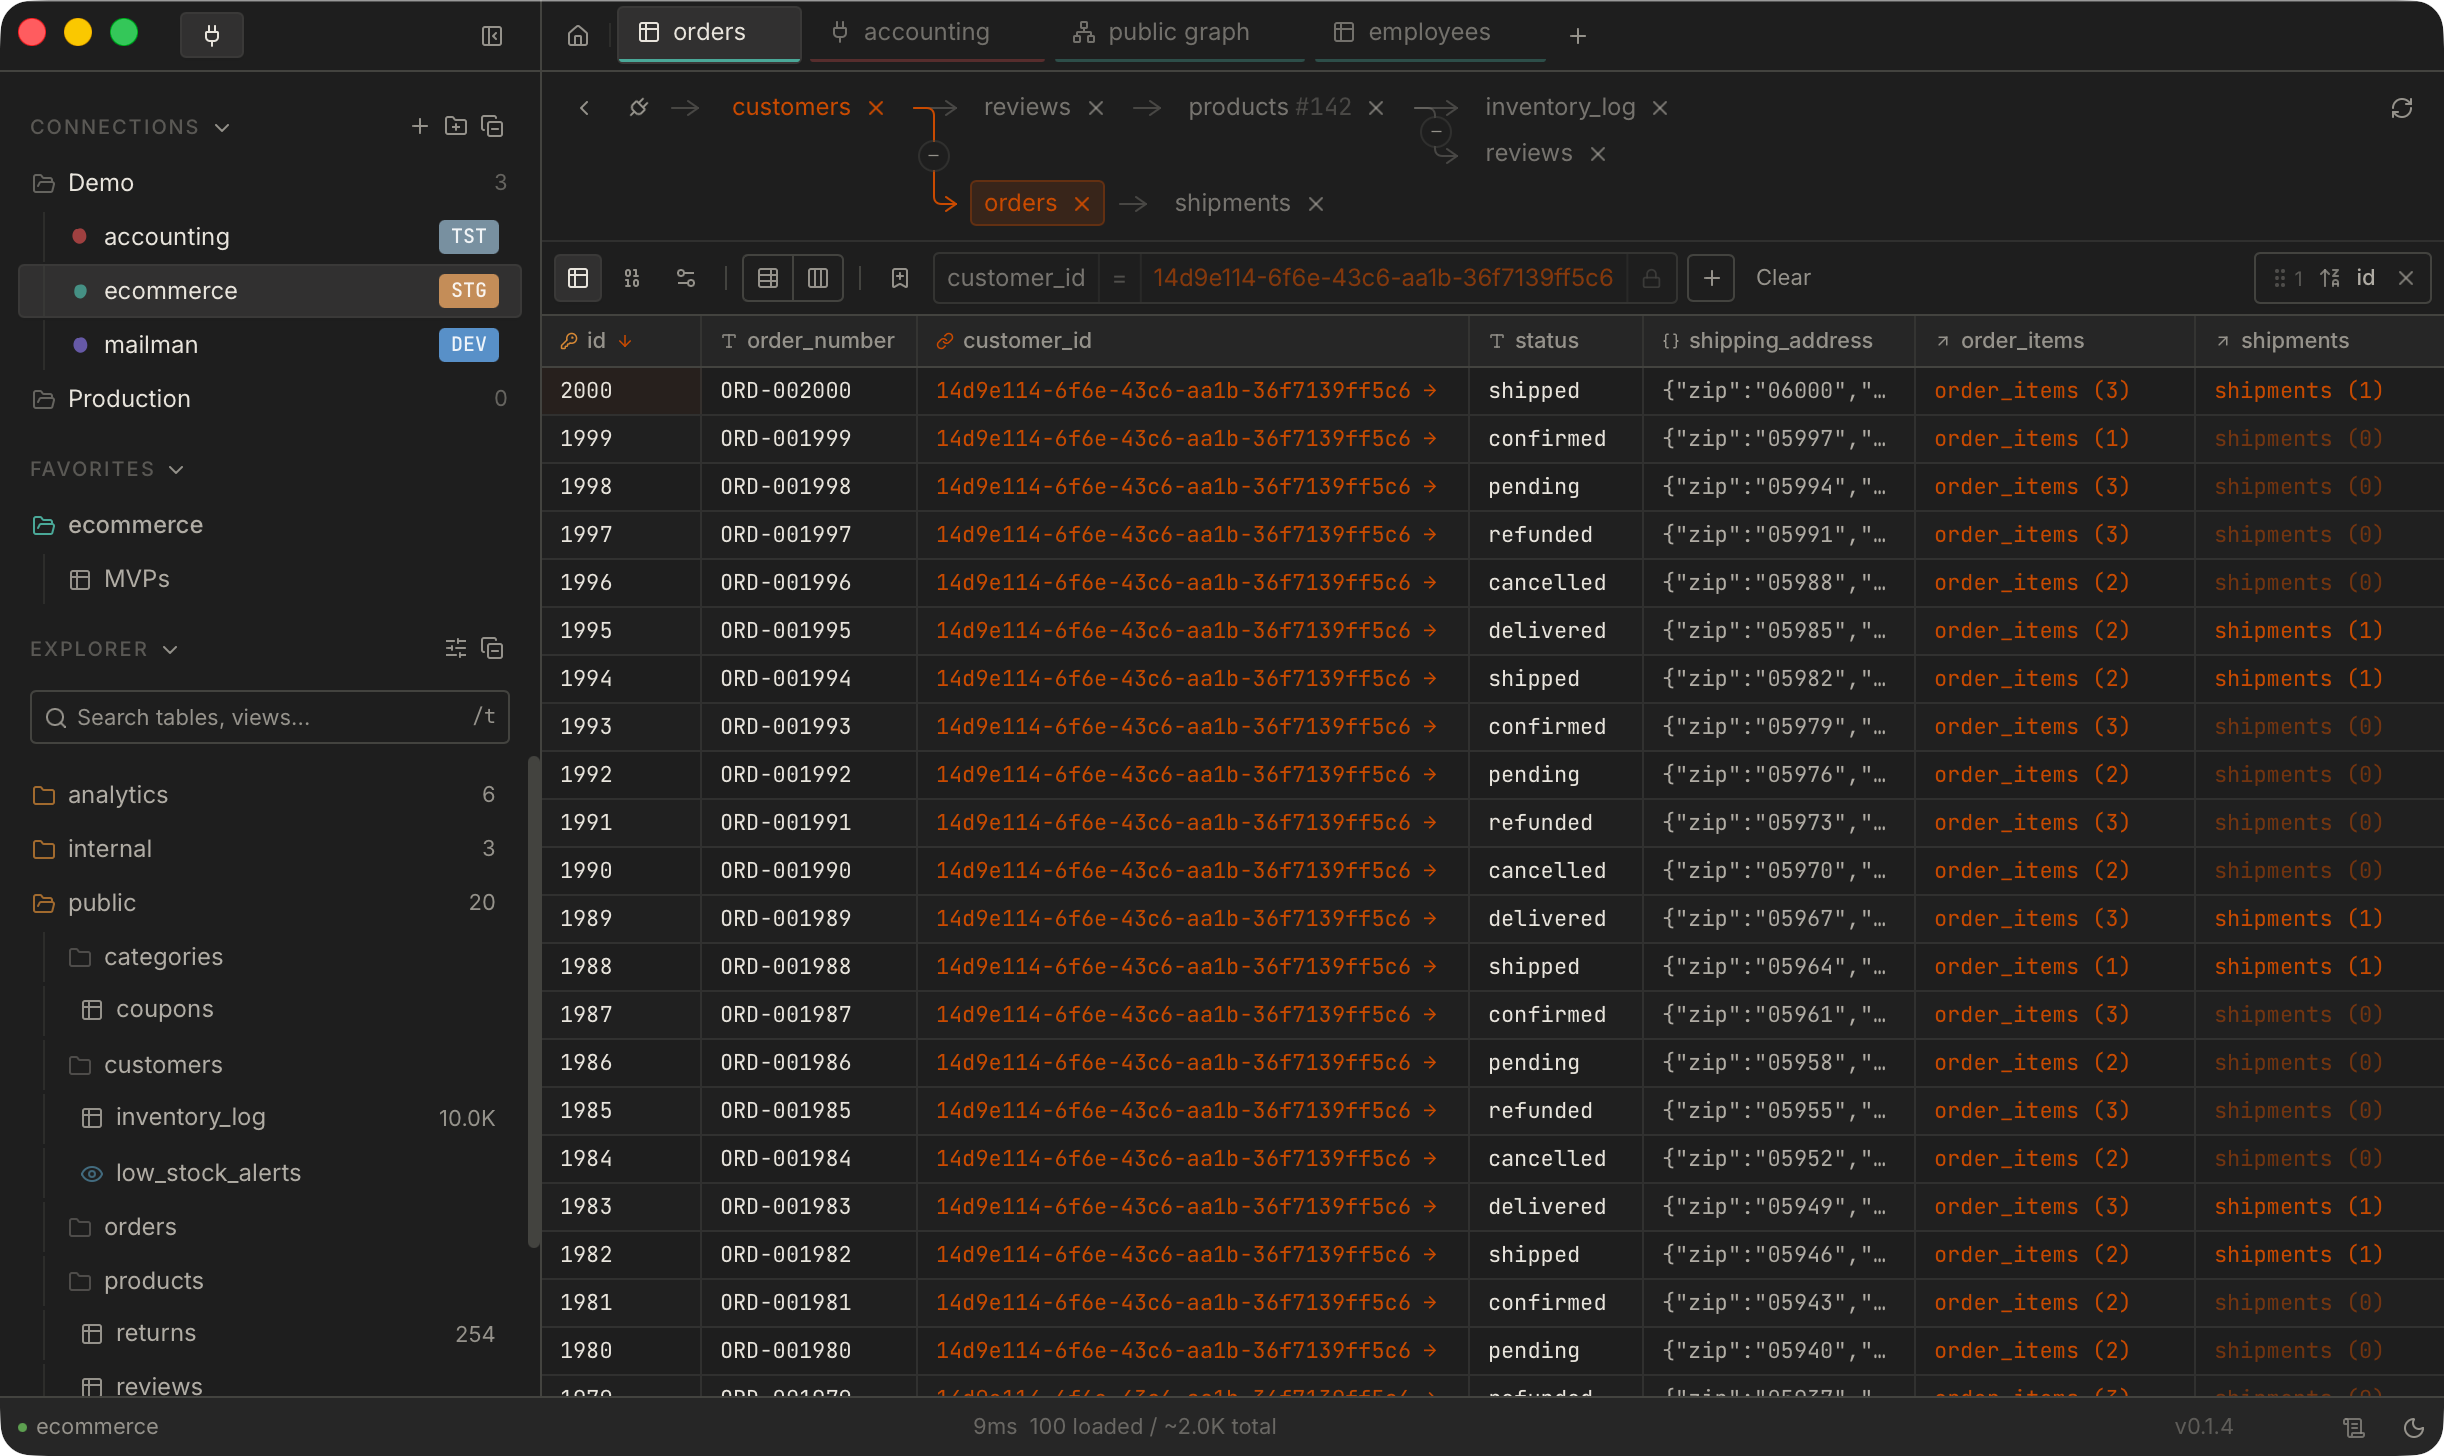This screenshot has width=2444, height=1456.
Task: Create new connection folder icon
Action: coord(456,126)
